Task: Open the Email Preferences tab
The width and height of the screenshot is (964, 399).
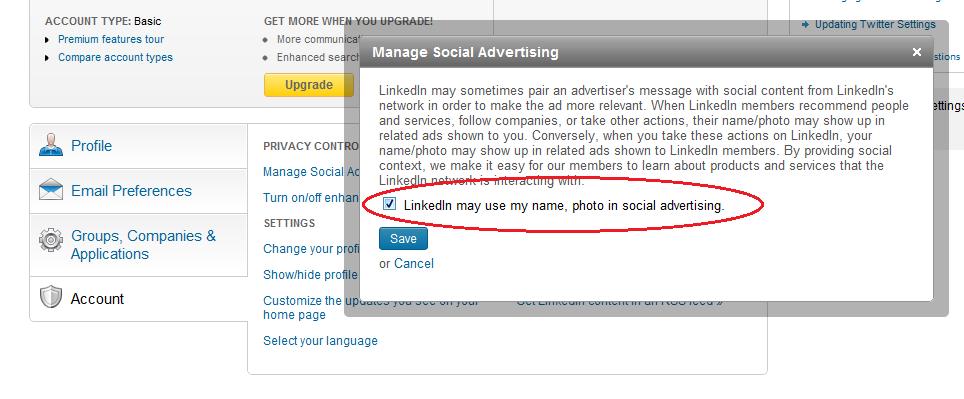Action: click(139, 191)
